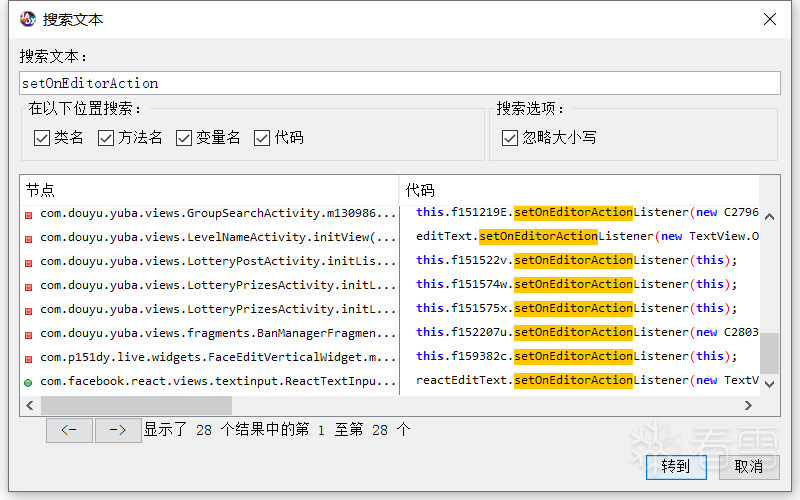Click code this.f151574w.setOnEditorActionListener

click(577, 284)
